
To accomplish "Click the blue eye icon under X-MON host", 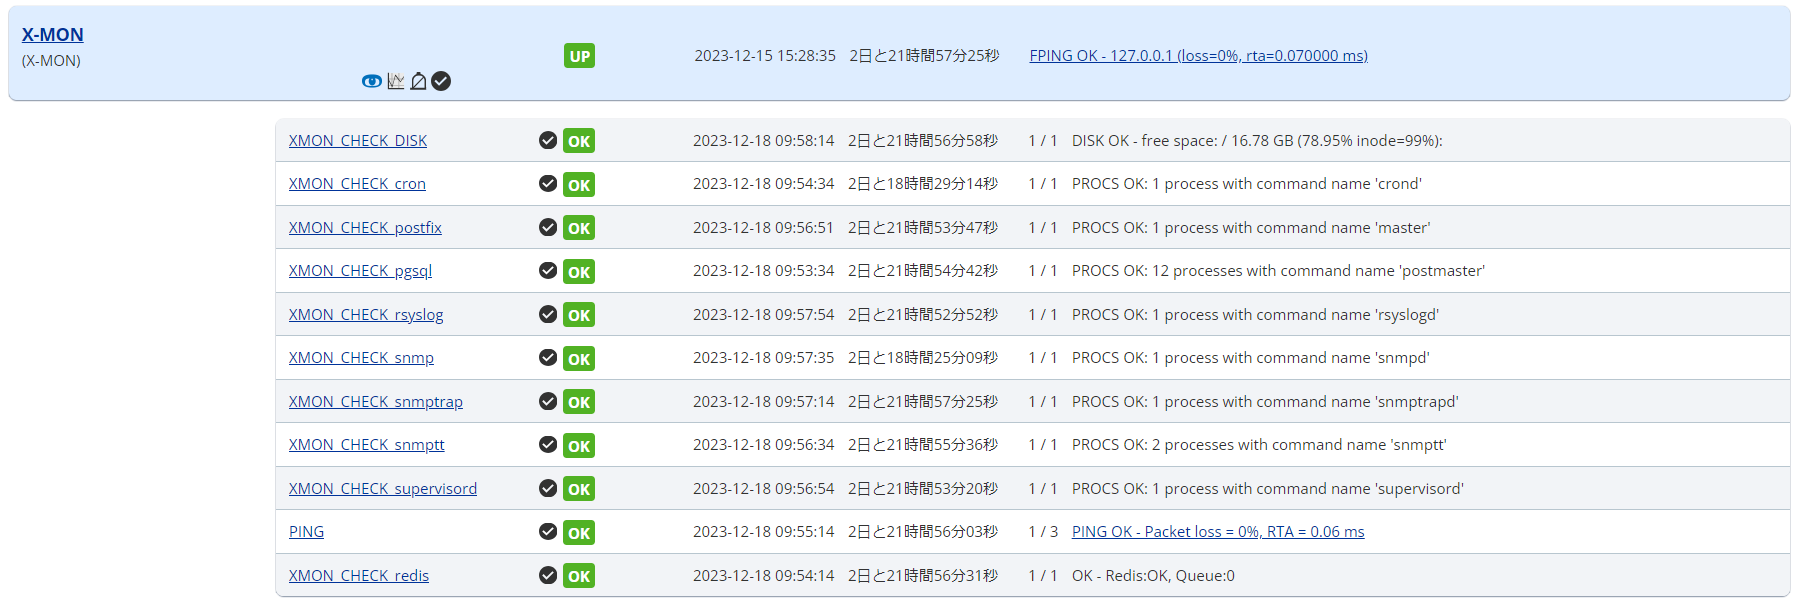I will point(371,81).
